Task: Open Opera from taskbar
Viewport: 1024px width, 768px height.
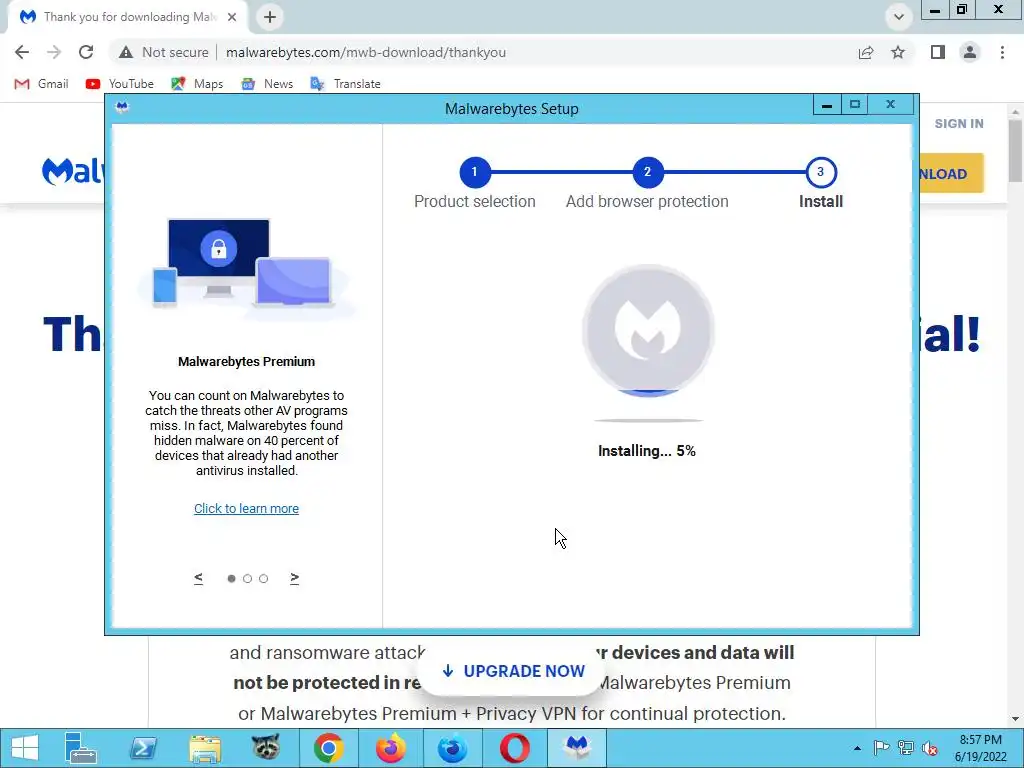Action: coord(515,748)
